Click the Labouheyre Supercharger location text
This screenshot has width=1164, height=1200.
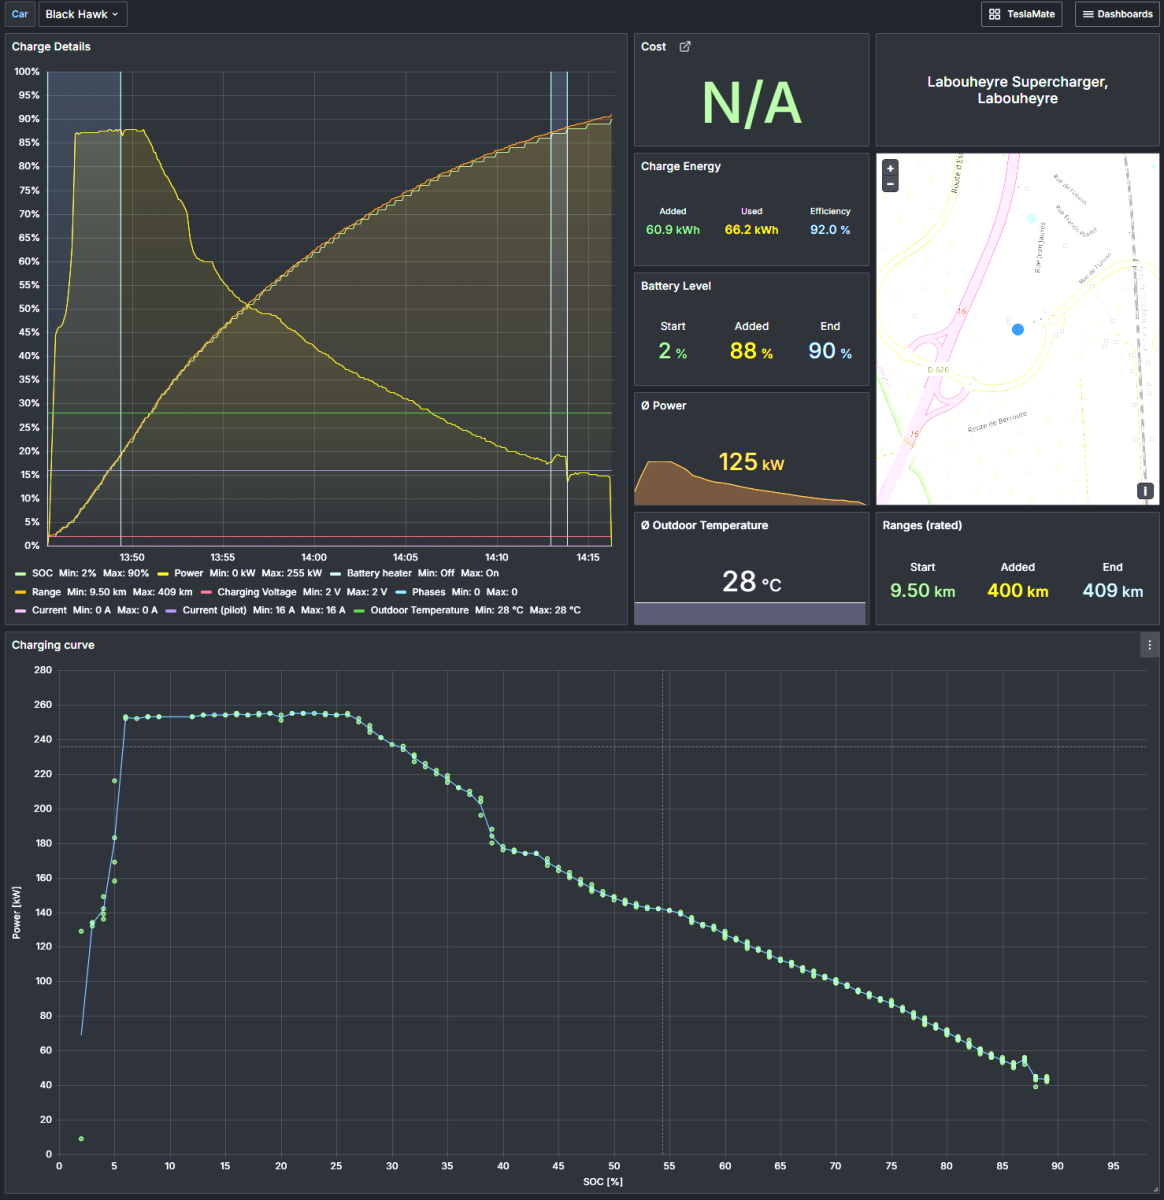(x=1018, y=90)
